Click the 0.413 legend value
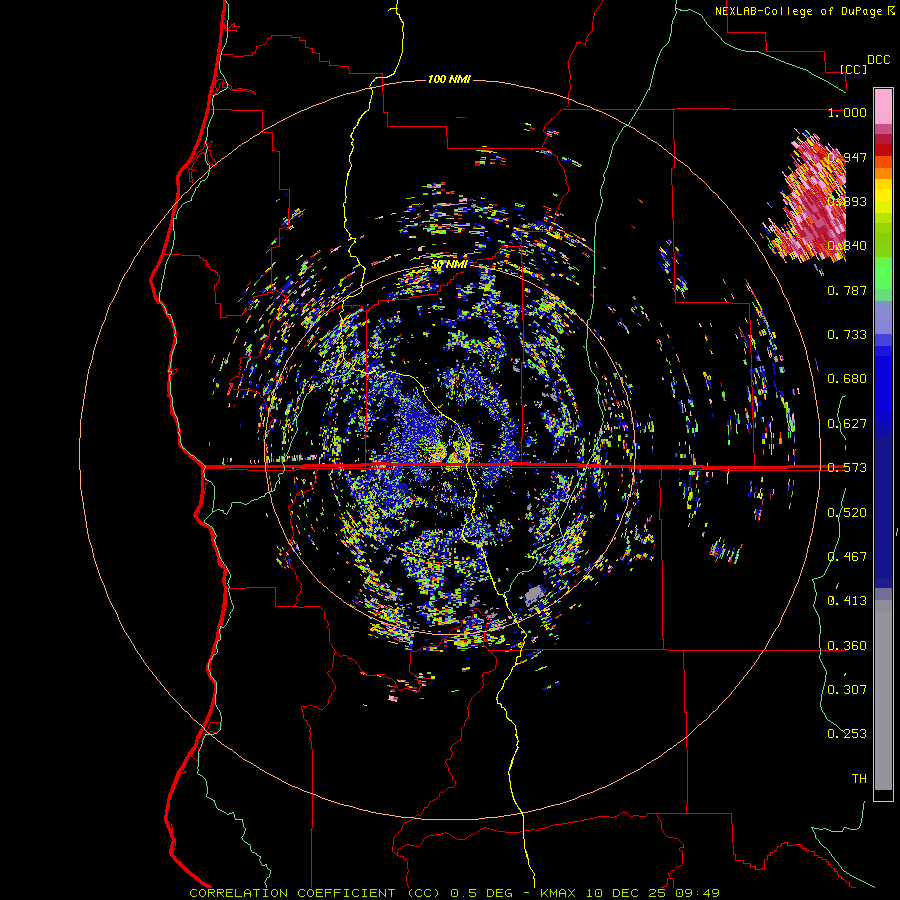 (x=847, y=601)
